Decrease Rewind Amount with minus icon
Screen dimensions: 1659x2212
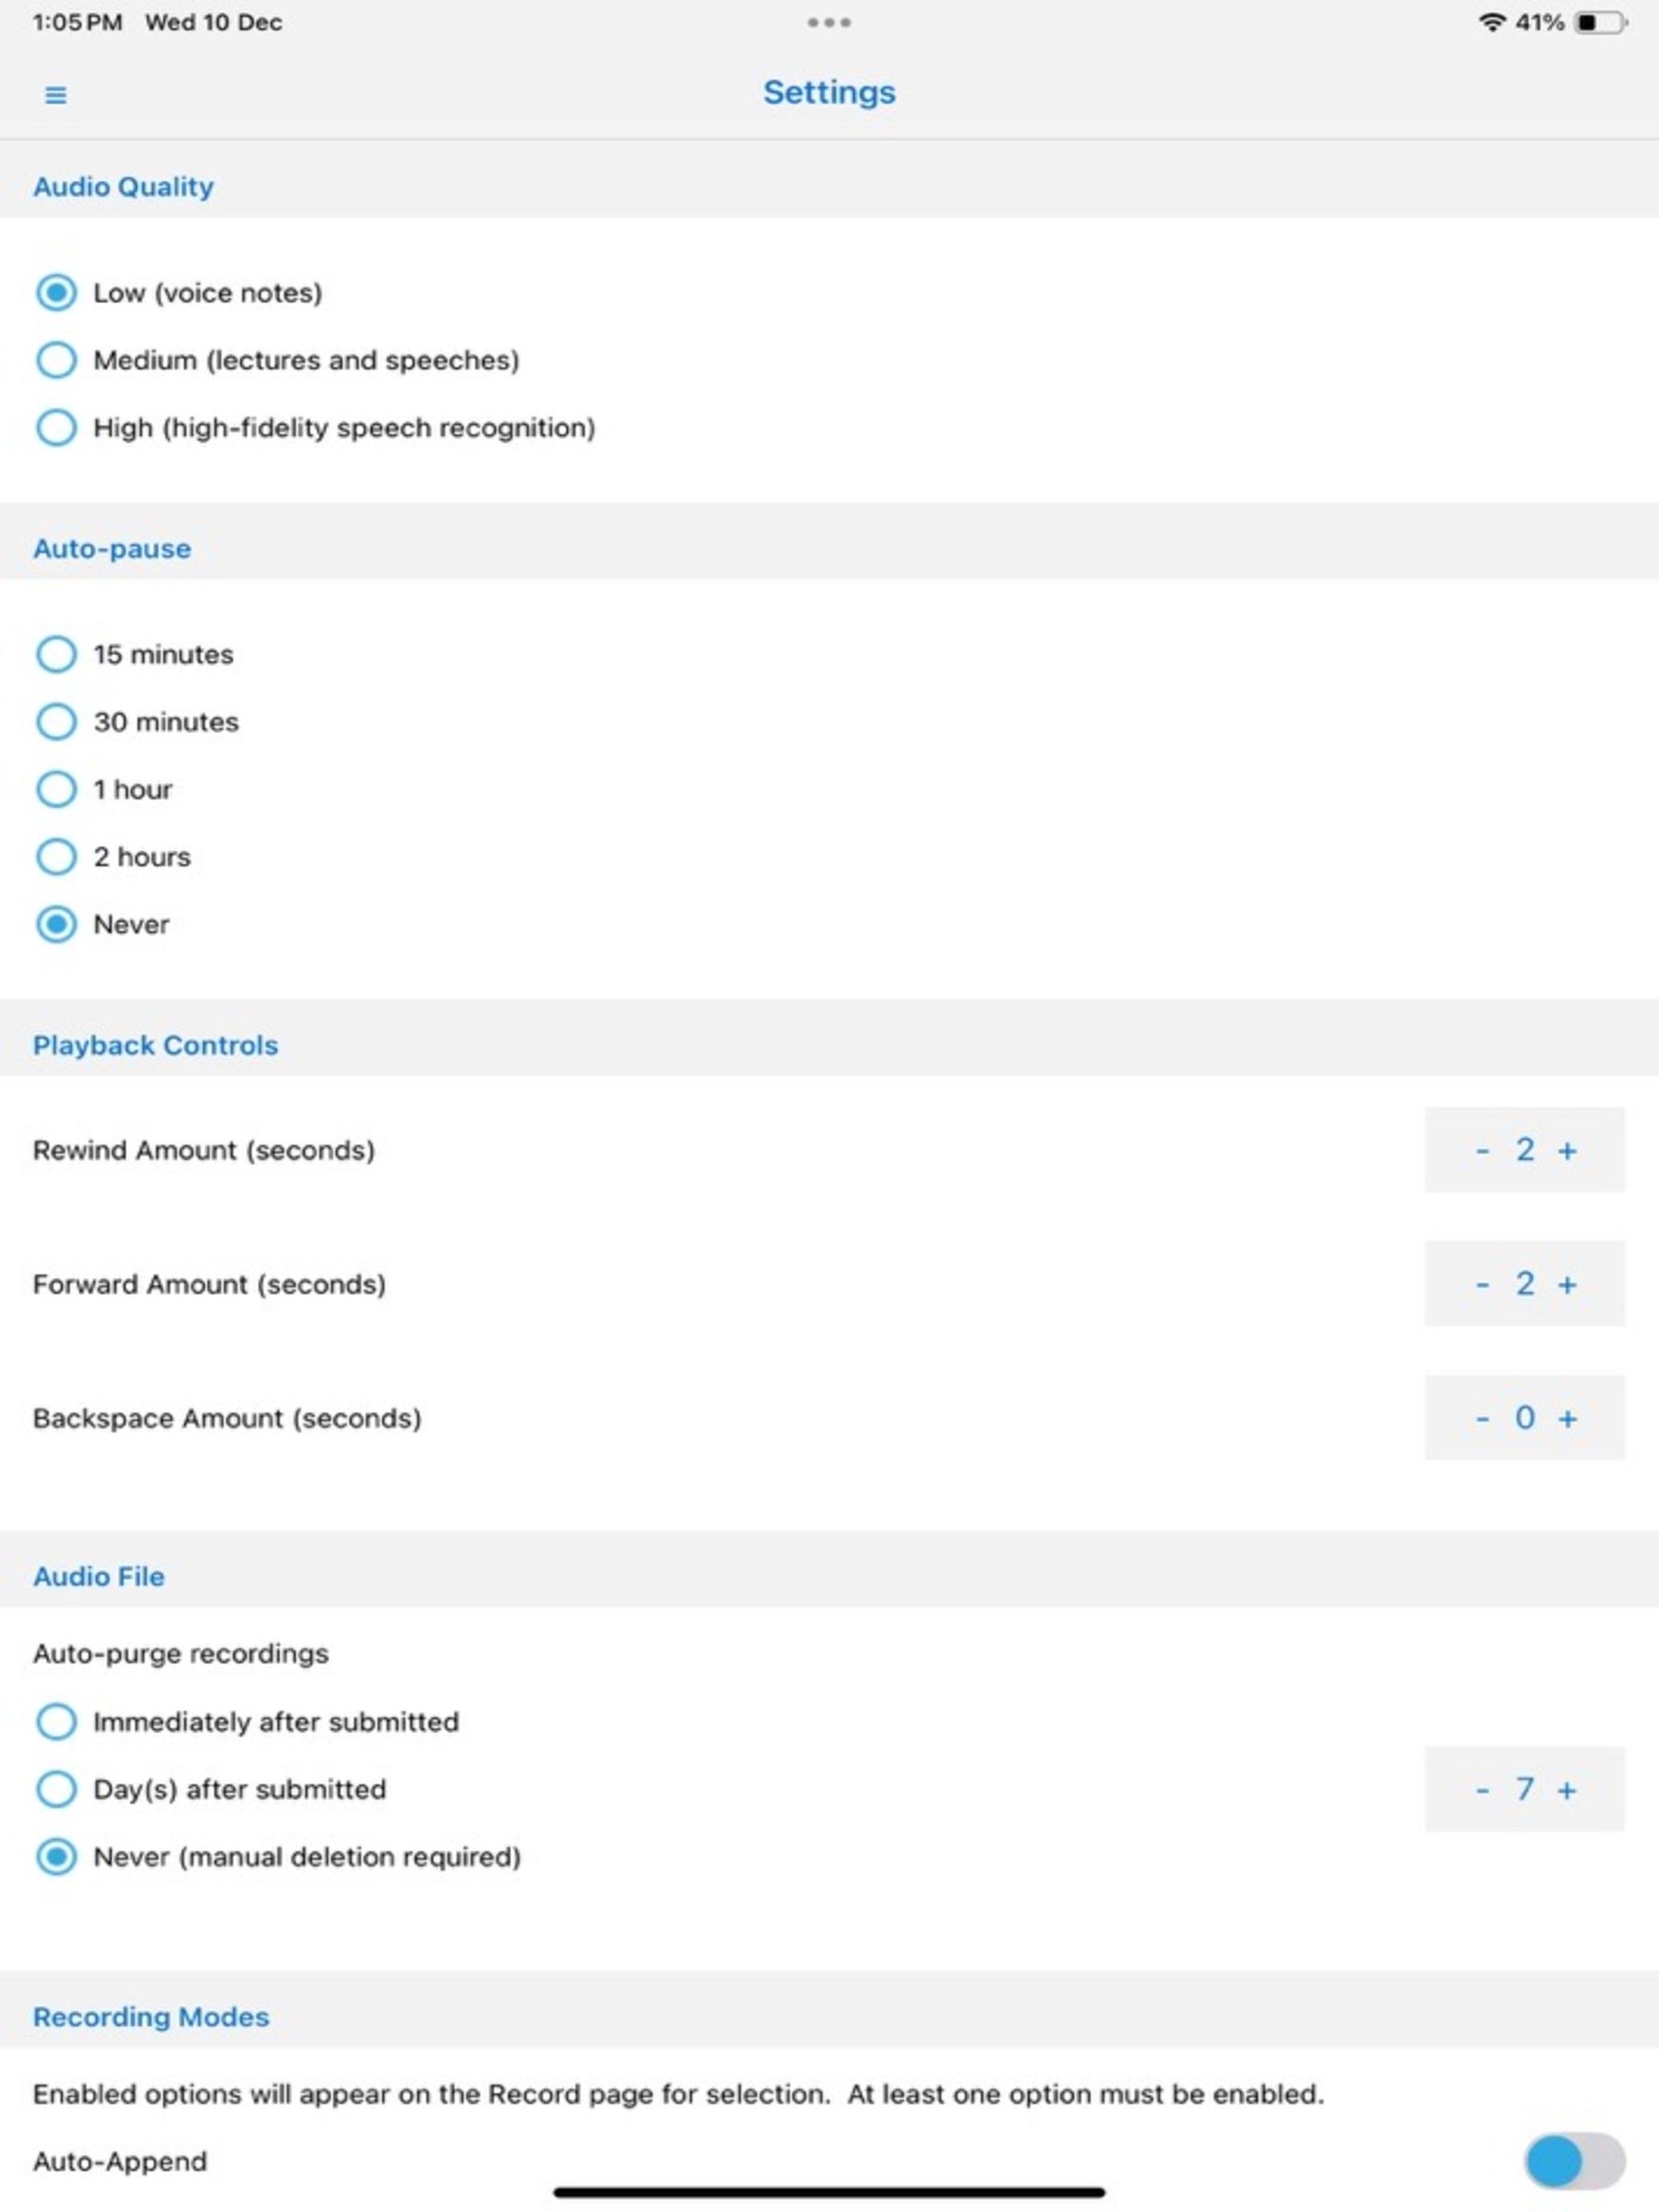point(1482,1151)
